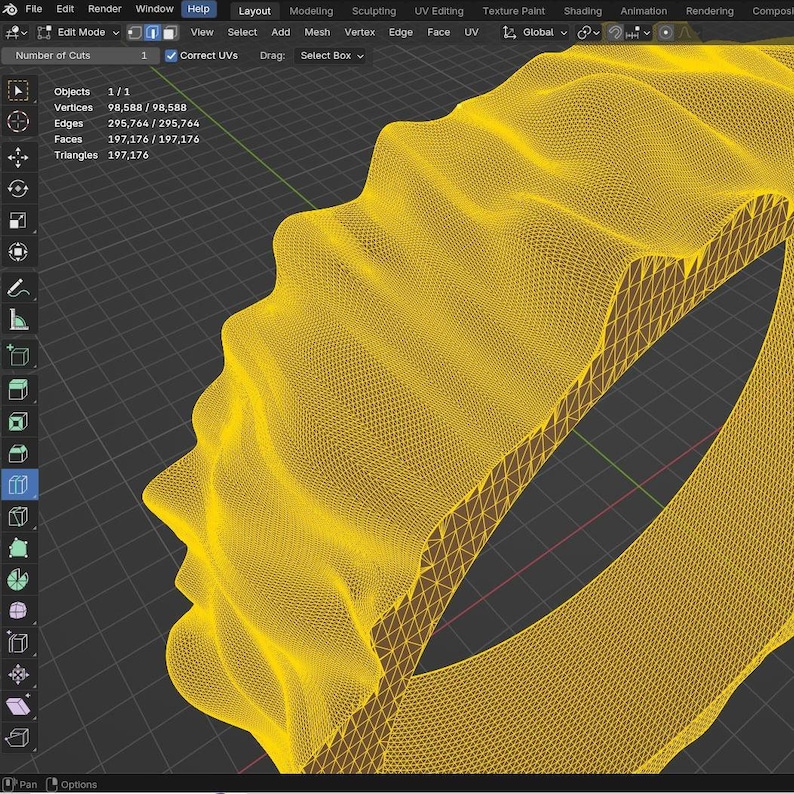
Task: Pick the Edge Slide tool
Action: 18,643
